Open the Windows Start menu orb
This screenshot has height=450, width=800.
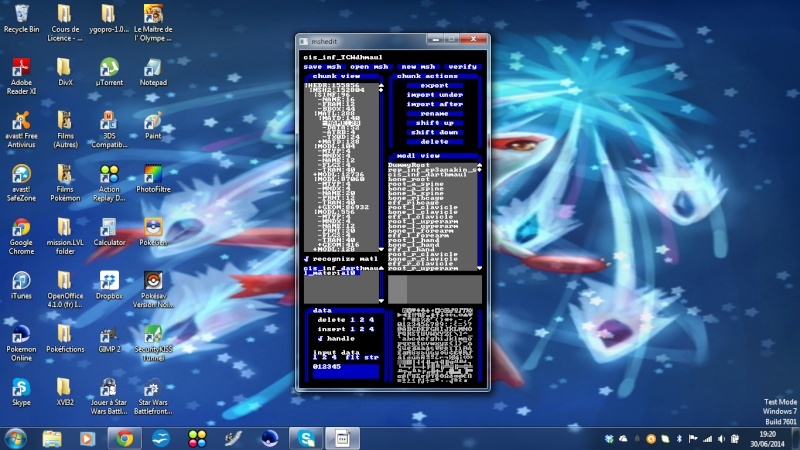(15, 438)
